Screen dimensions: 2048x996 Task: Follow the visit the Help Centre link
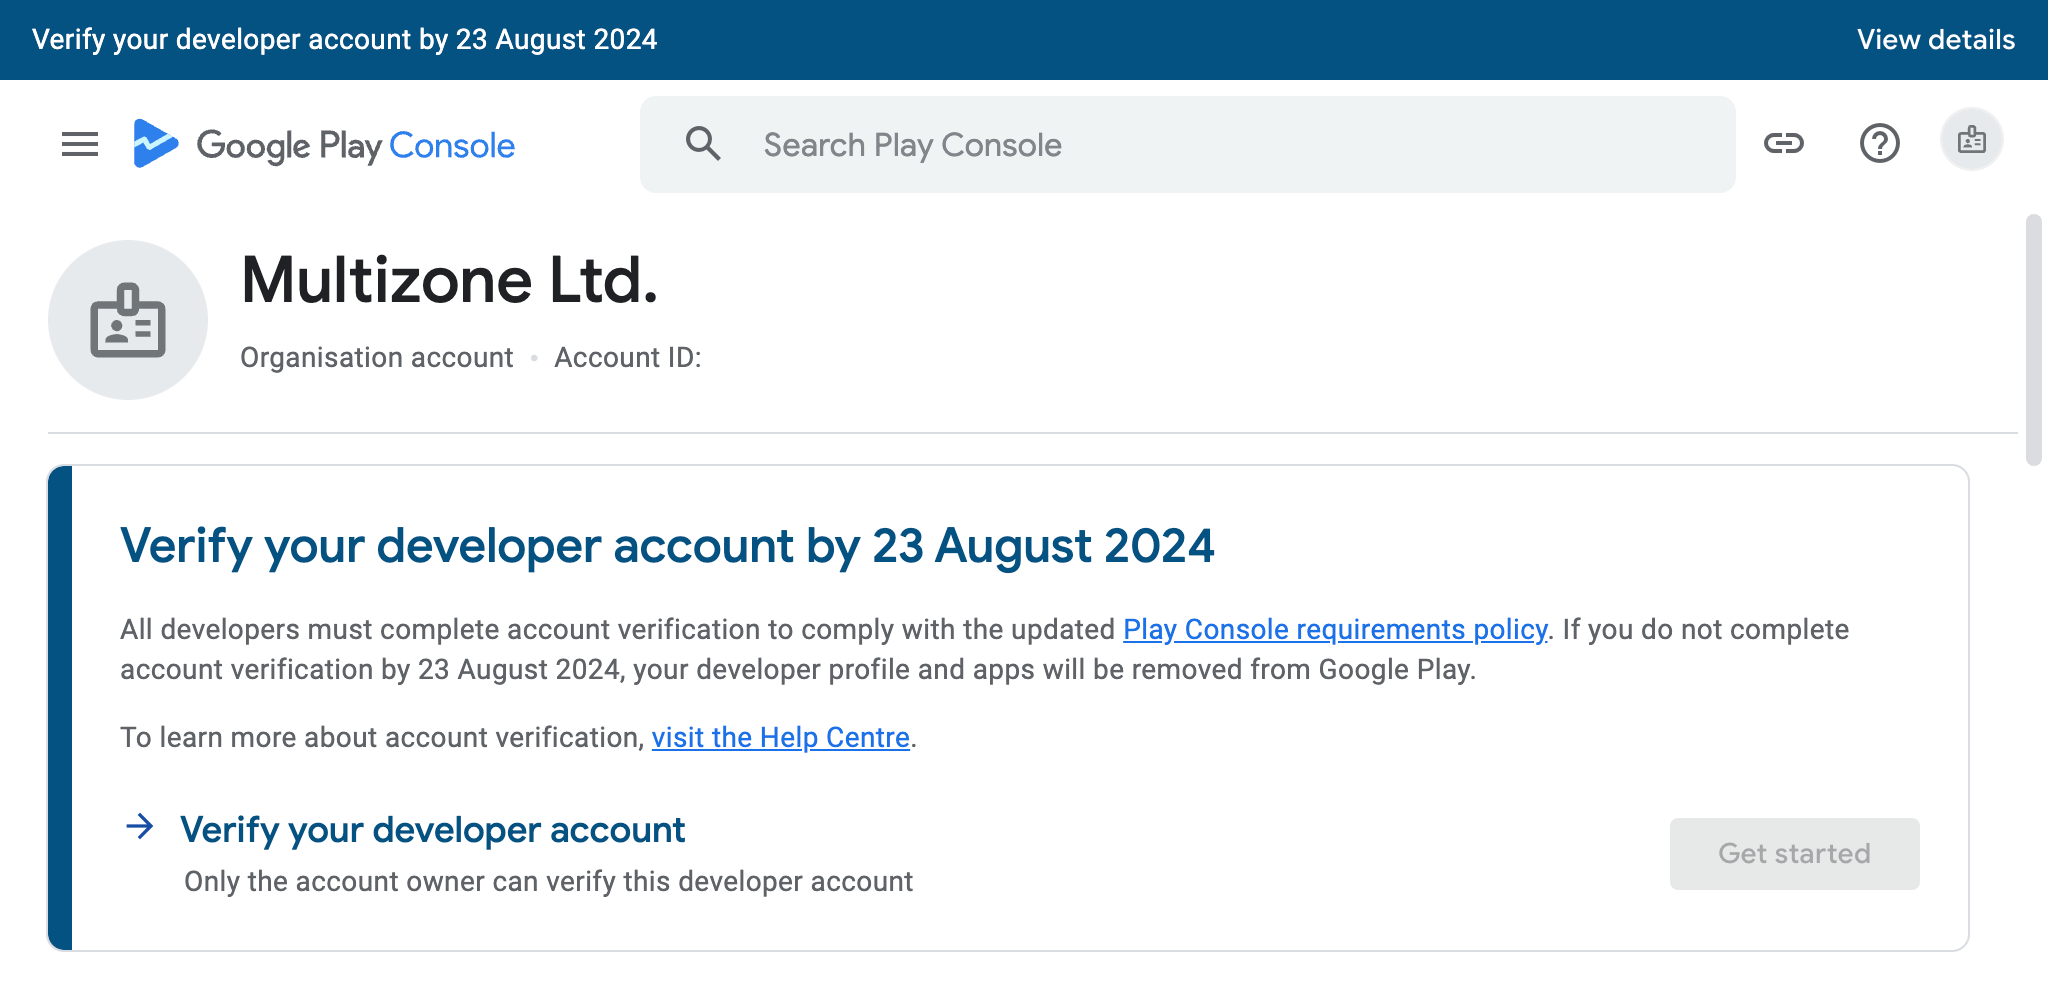click(x=780, y=738)
